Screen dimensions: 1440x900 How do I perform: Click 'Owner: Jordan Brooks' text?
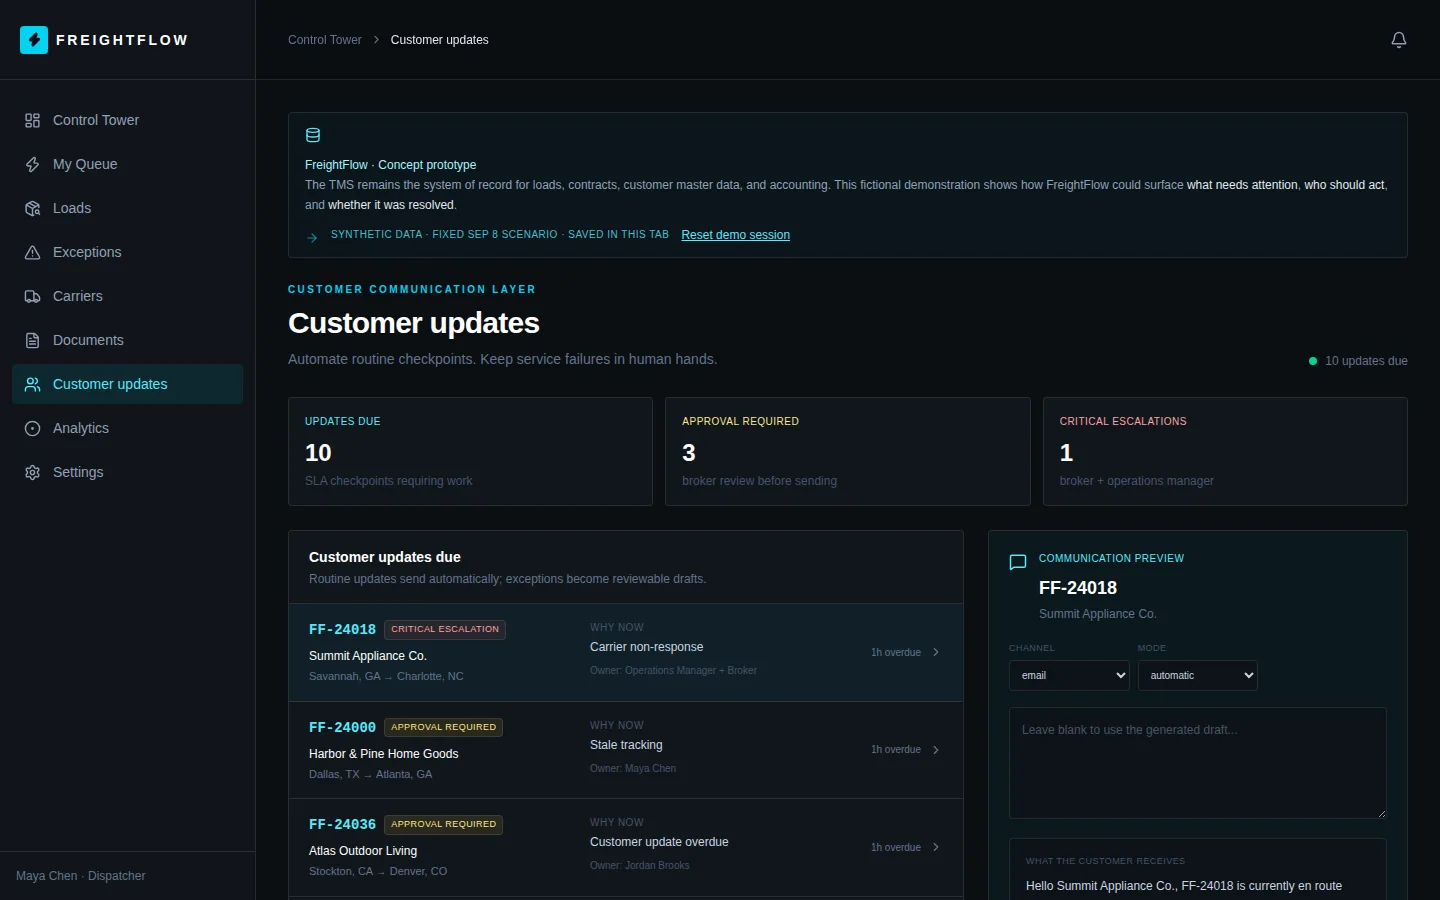click(x=640, y=866)
